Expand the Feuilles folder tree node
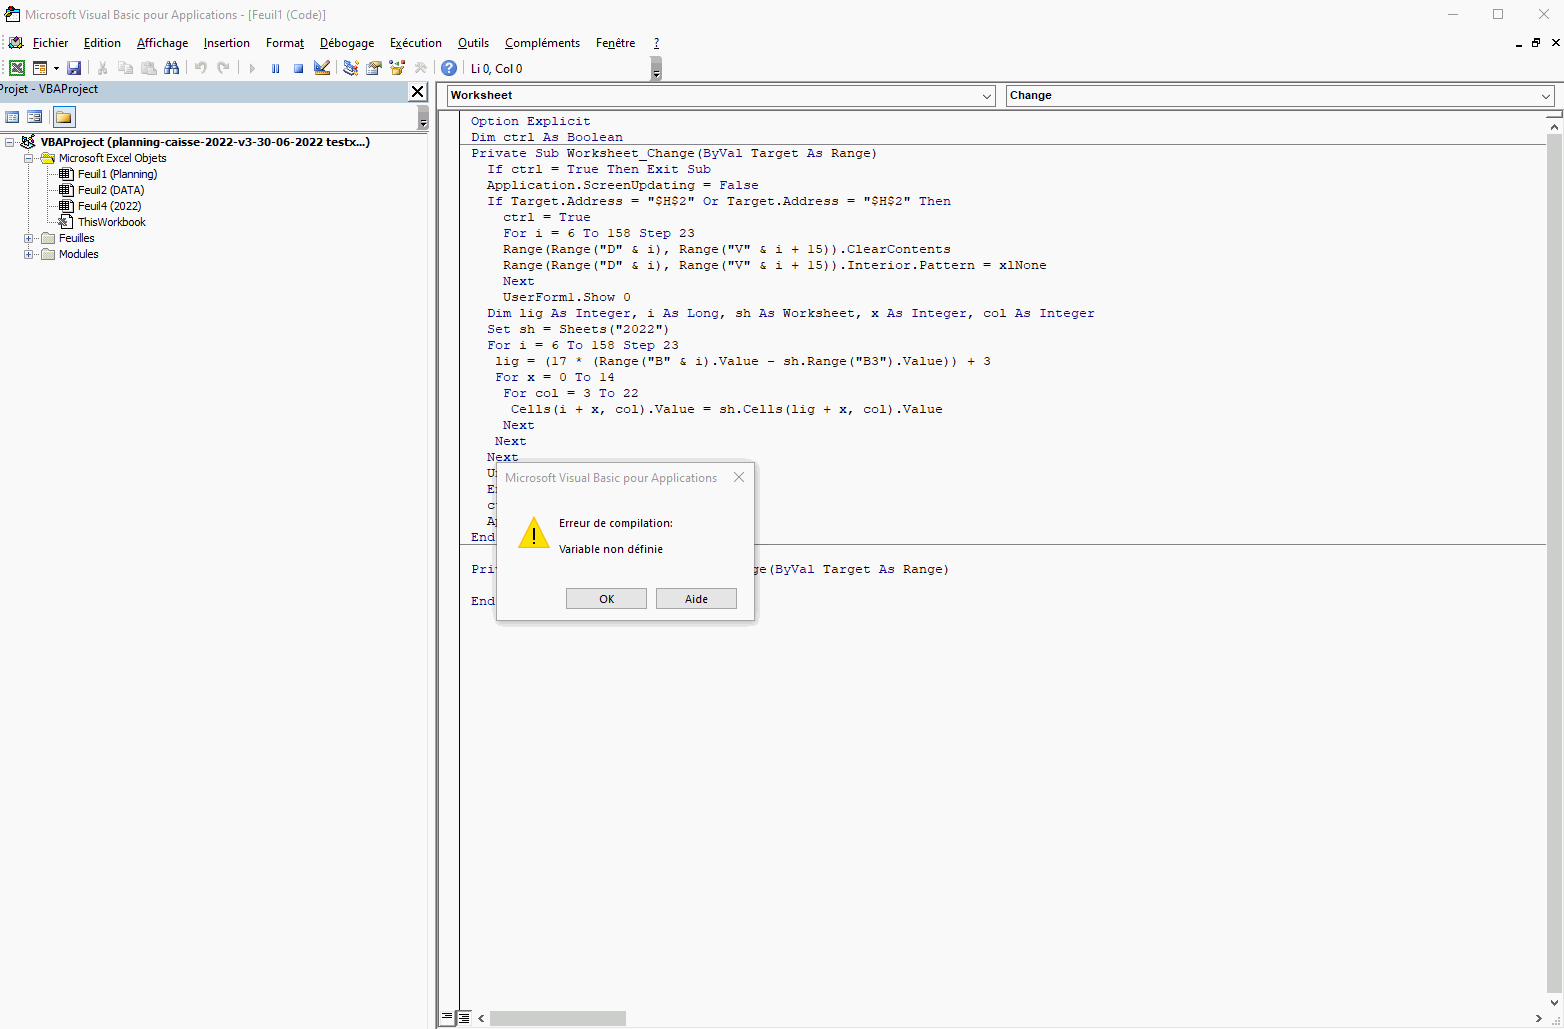 tap(28, 238)
